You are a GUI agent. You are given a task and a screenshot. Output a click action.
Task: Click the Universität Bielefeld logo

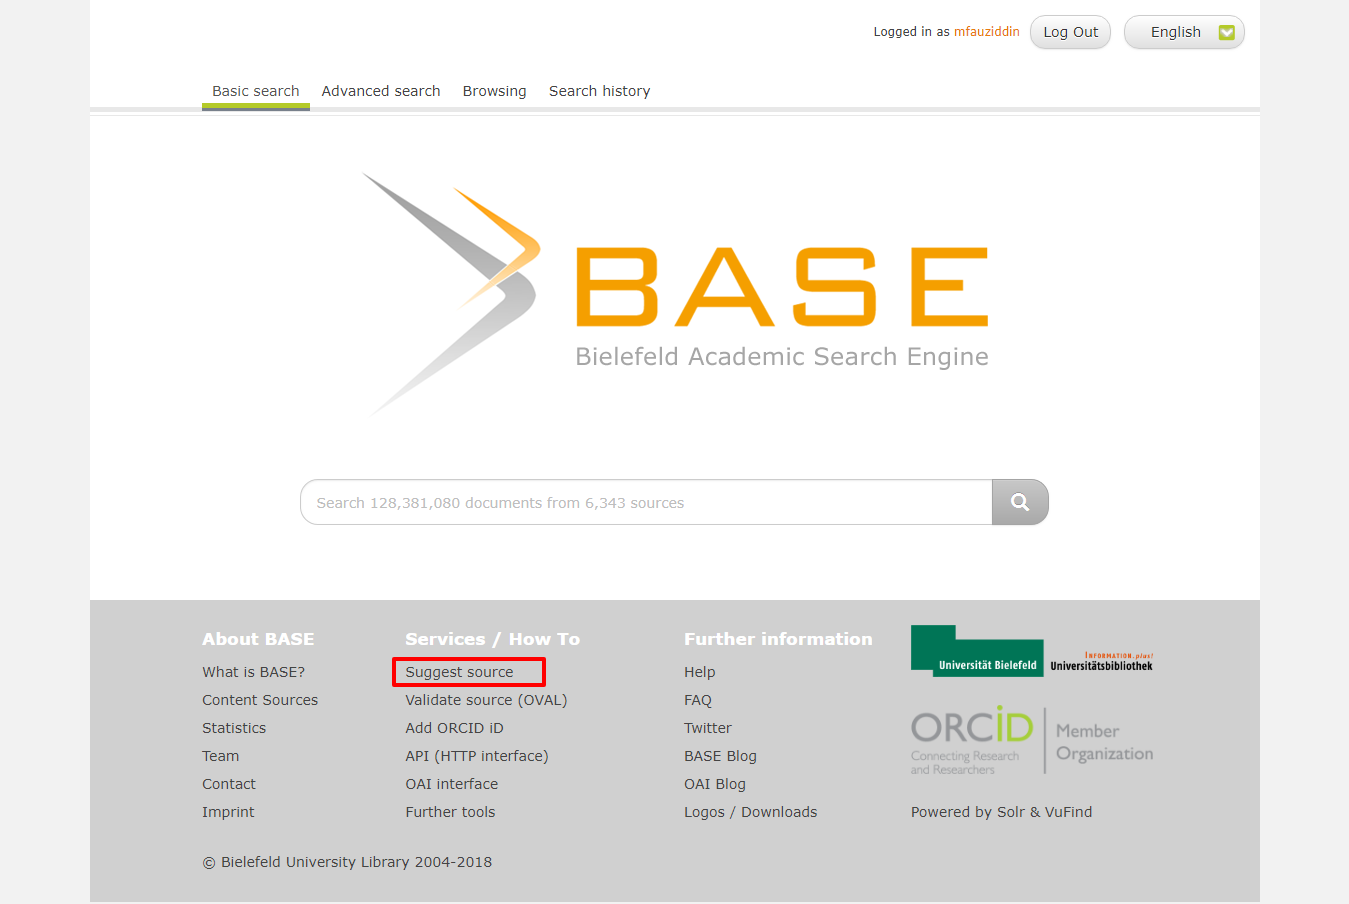977,651
